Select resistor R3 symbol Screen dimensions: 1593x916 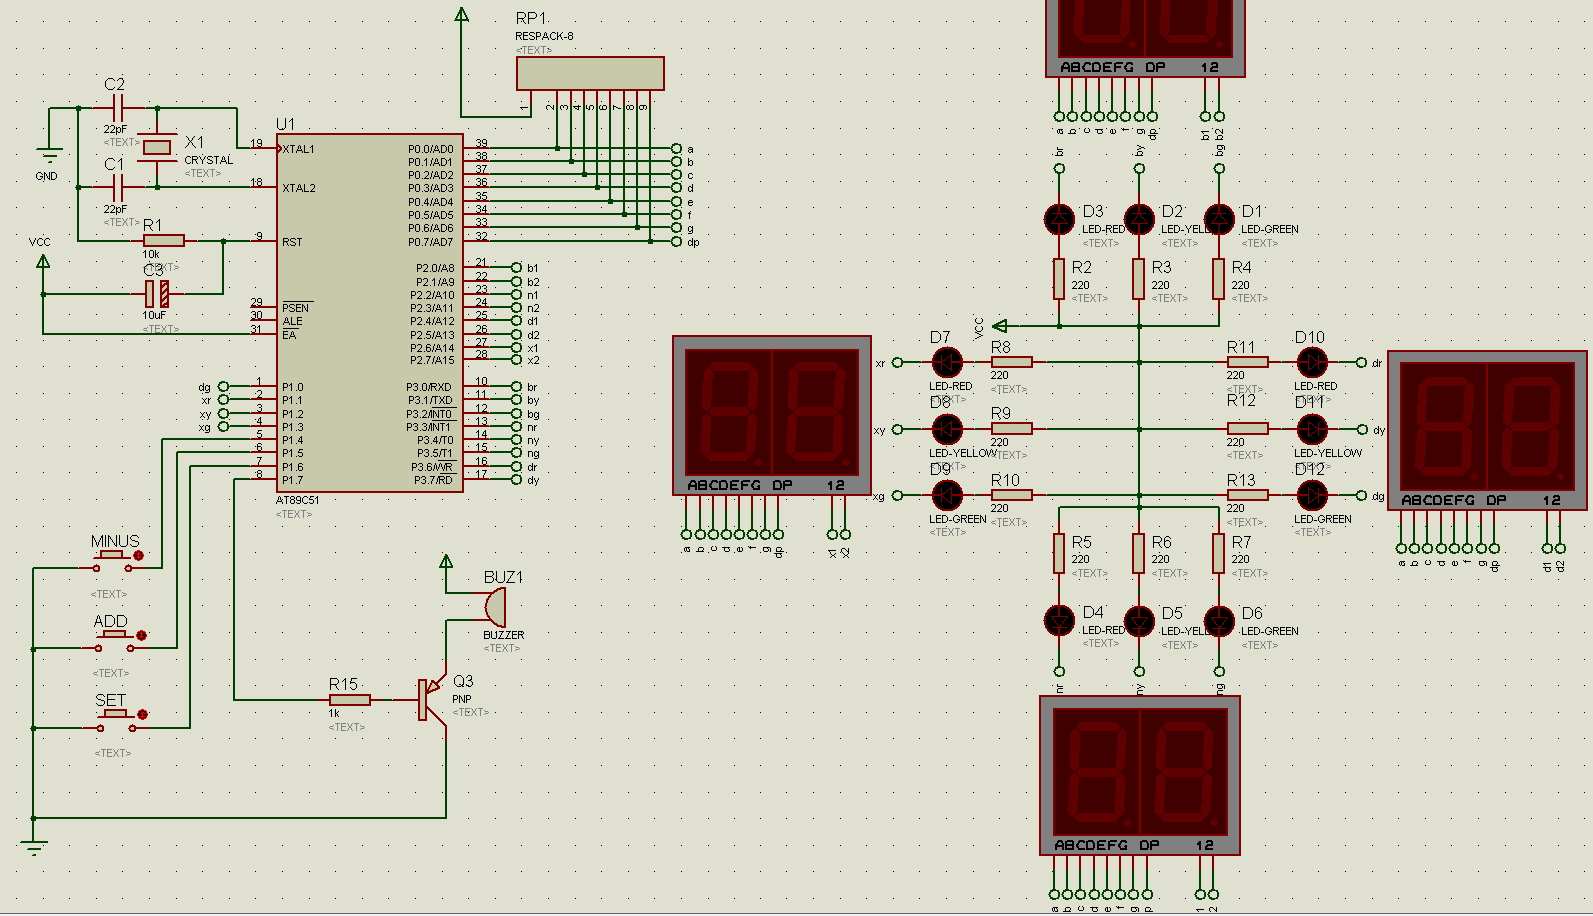1139,279
